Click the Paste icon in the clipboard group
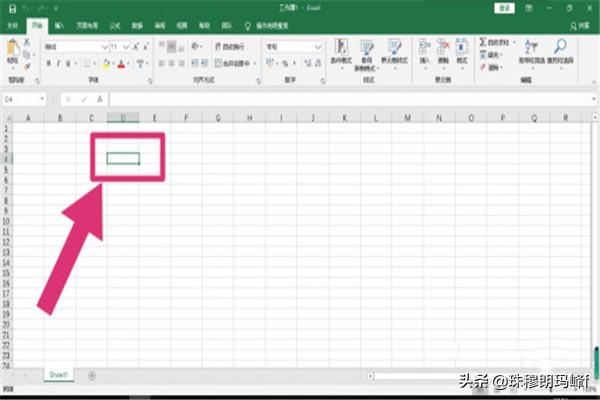The height and width of the screenshot is (400, 600). [13, 49]
